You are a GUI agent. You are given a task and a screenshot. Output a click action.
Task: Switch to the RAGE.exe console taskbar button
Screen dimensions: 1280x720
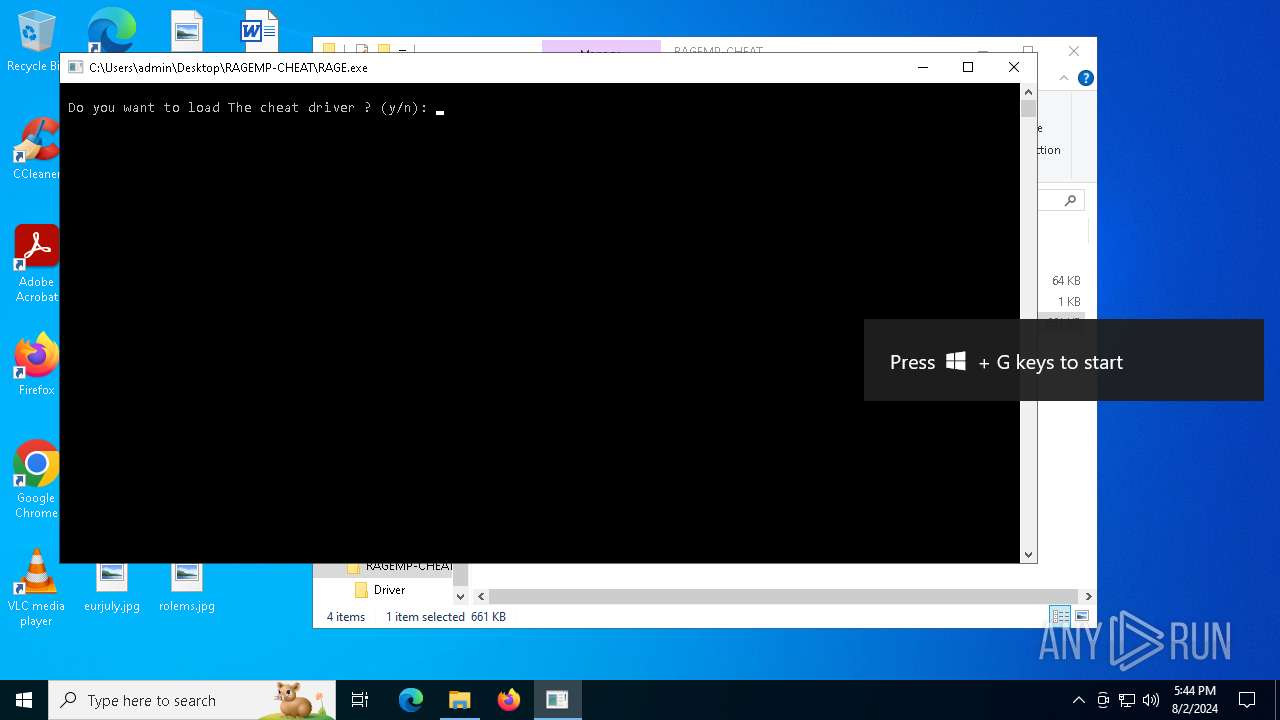[557, 700]
